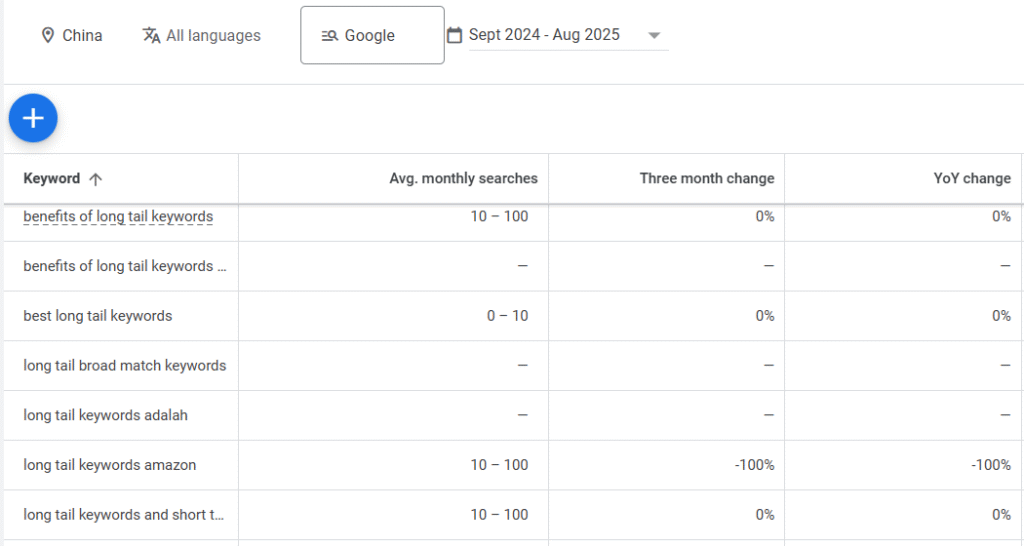Image resolution: width=1024 pixels, height=546 pixels.
Task: Click 'long tail keywords amazon' keyword
Action: tap(110, 465)
